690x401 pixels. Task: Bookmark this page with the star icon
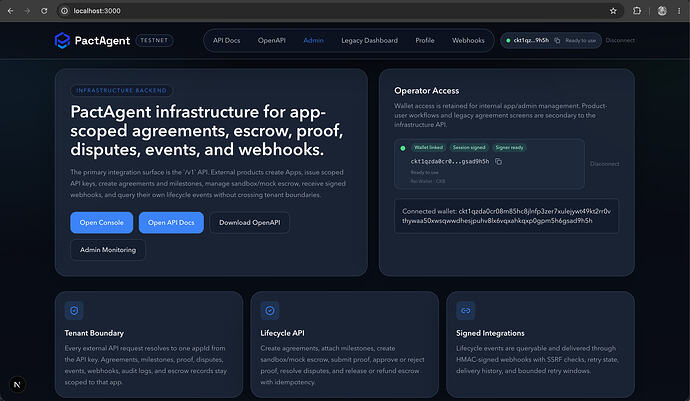click(613, 11)
